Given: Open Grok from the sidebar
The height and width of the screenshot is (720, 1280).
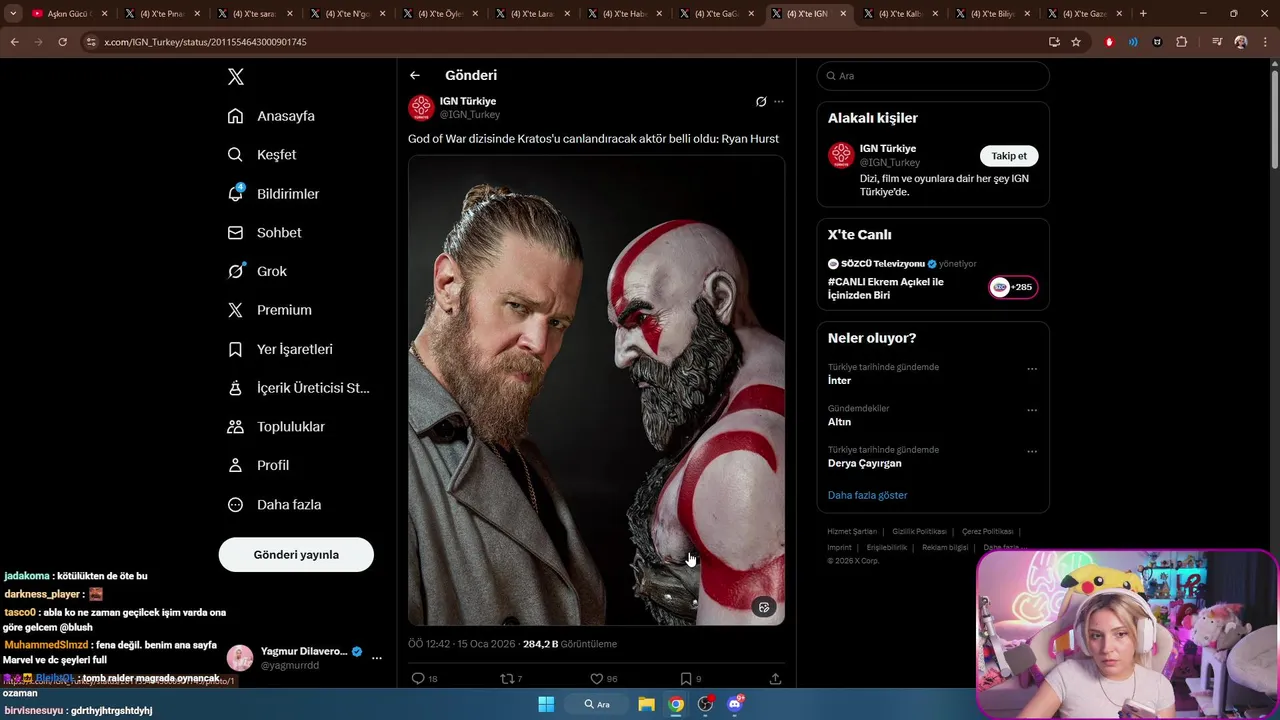Looking at the screenshot, I should (x=257, y=271).
